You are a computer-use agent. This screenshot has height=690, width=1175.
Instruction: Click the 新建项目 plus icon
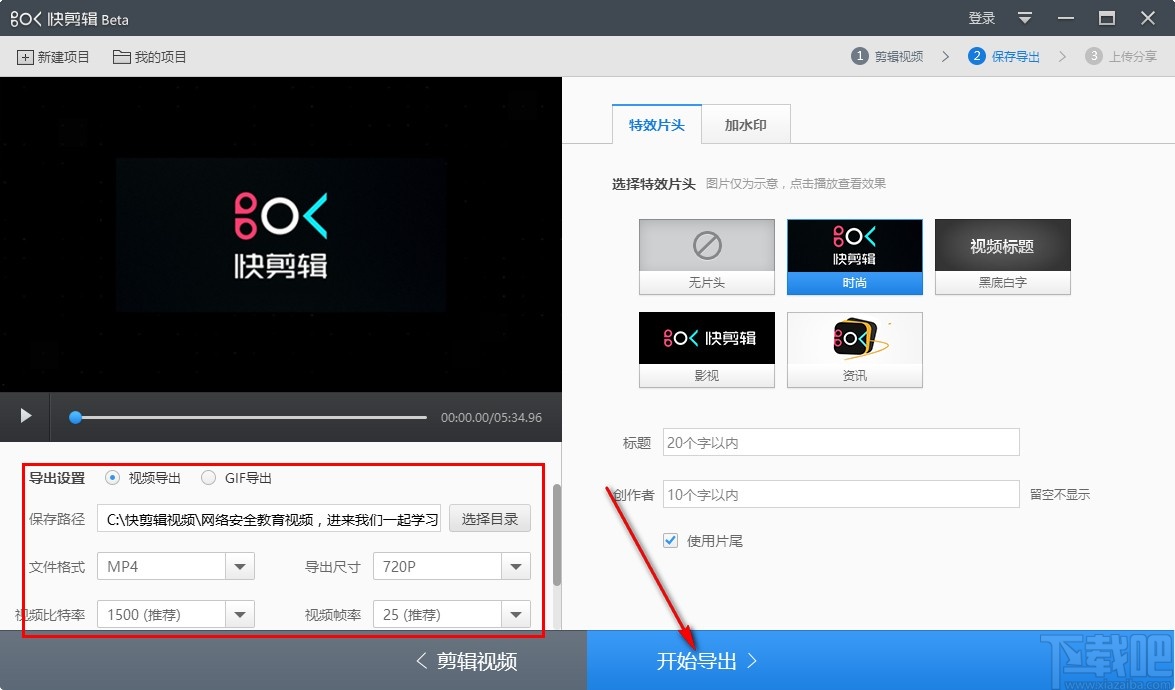click(25, 57)
